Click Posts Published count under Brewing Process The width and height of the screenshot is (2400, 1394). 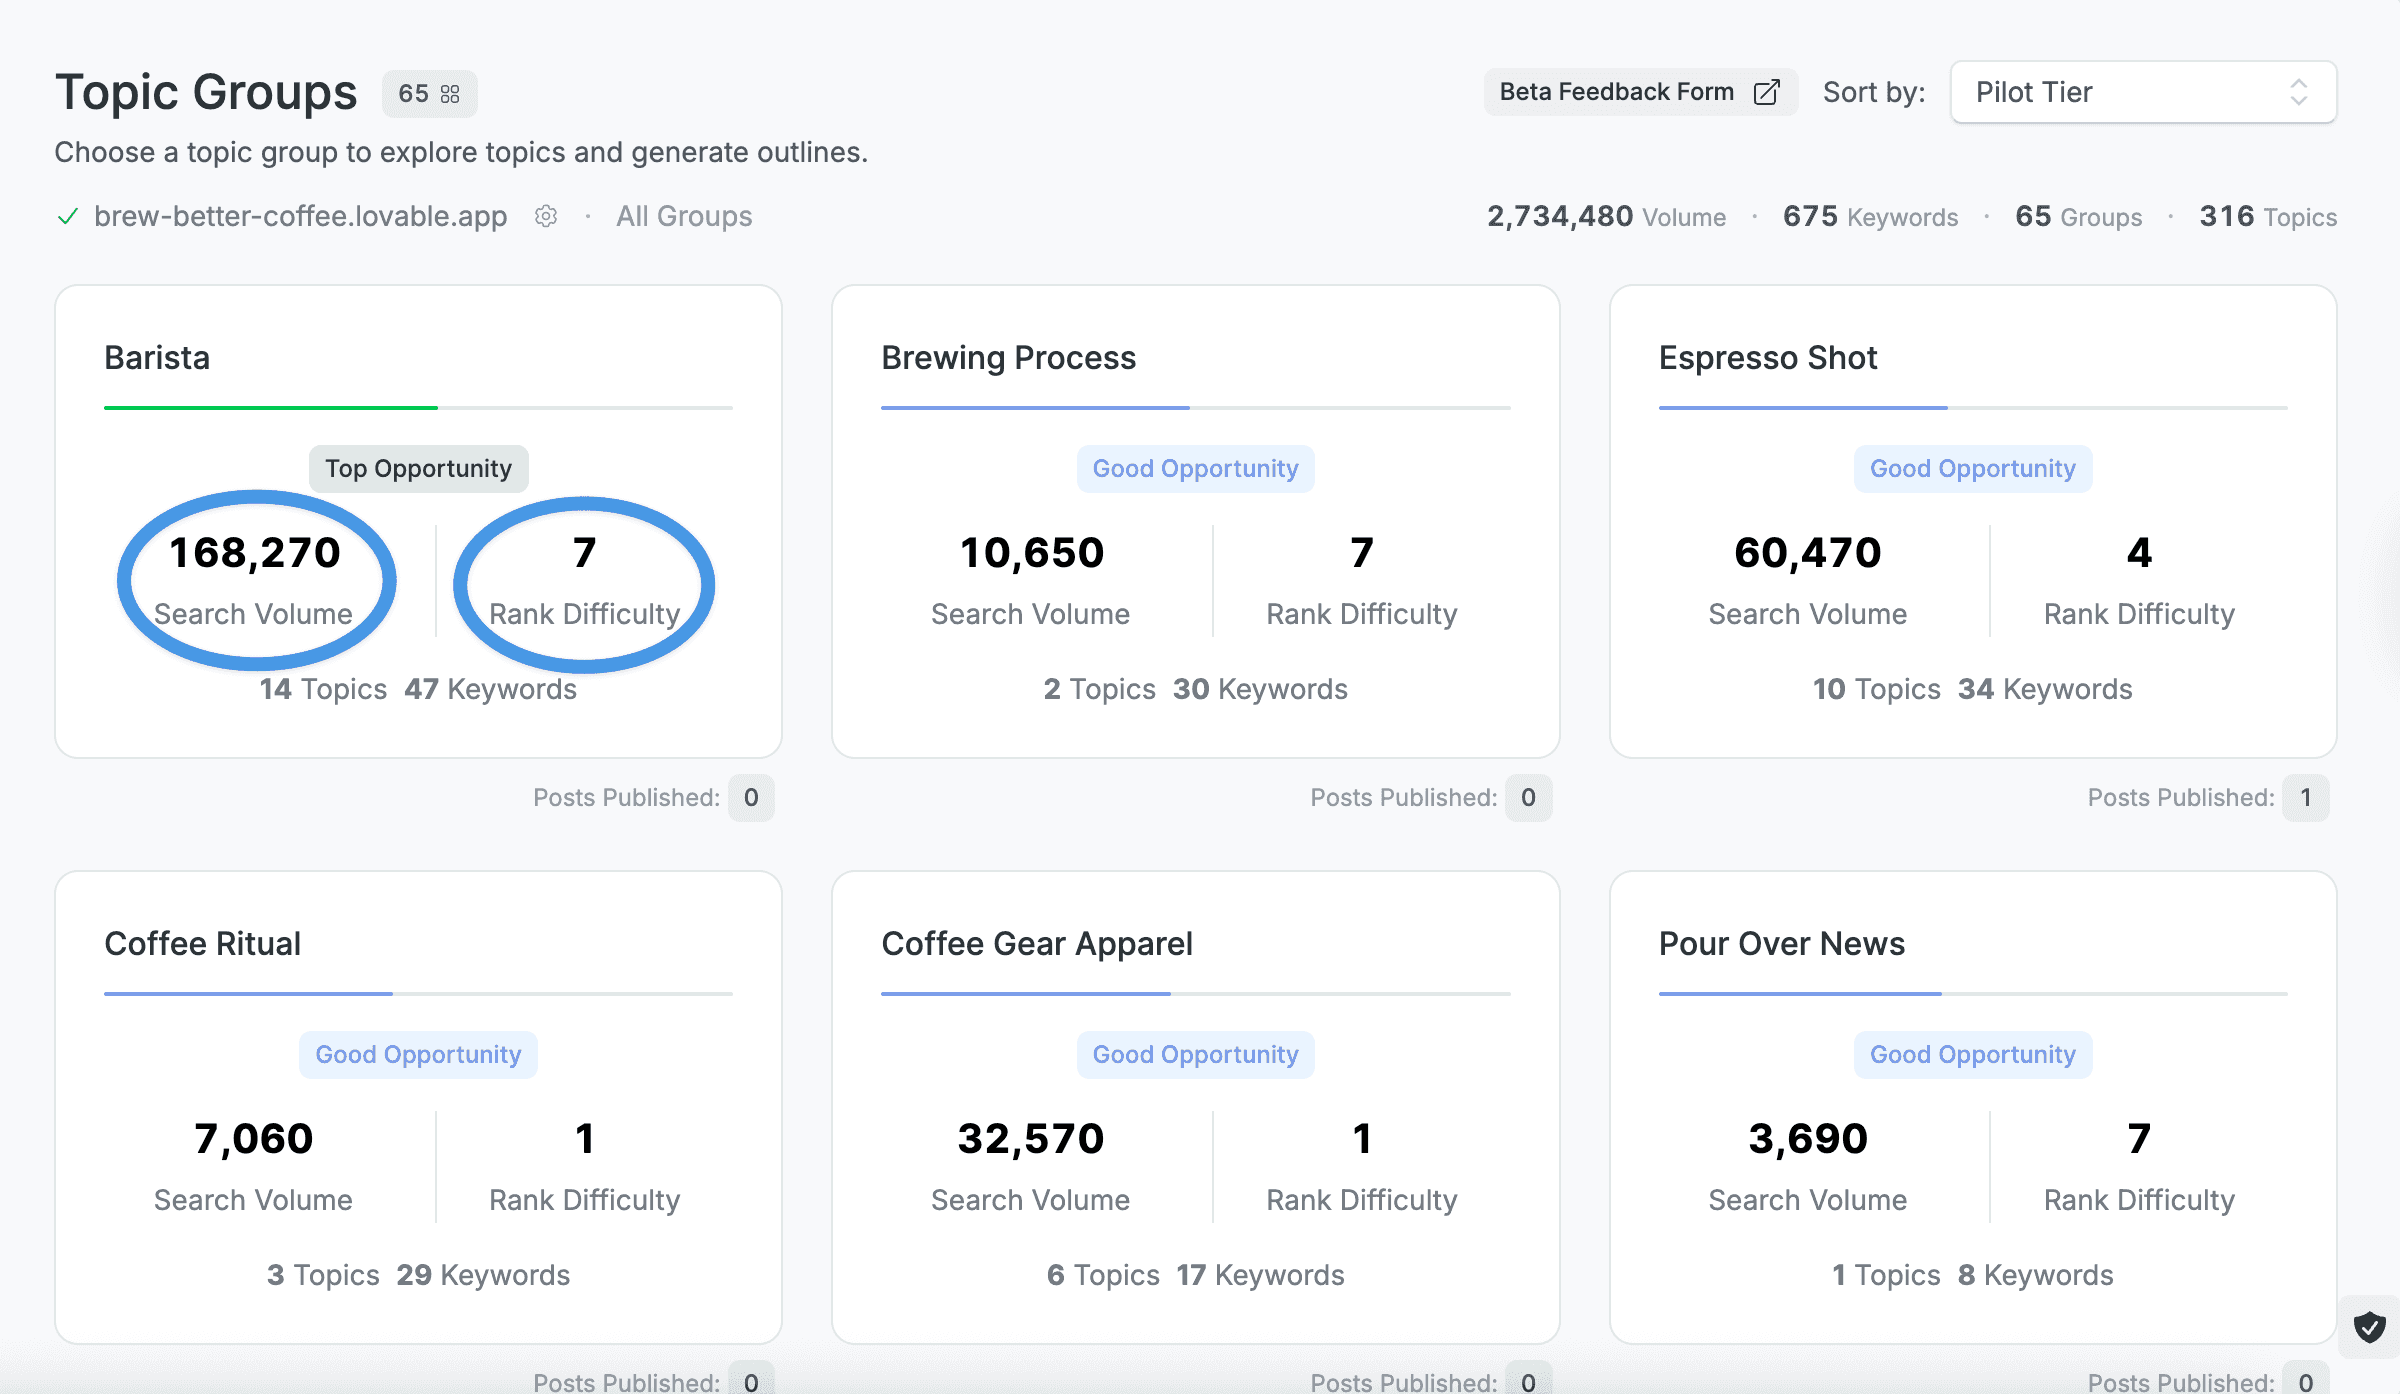coord(1528,798)
